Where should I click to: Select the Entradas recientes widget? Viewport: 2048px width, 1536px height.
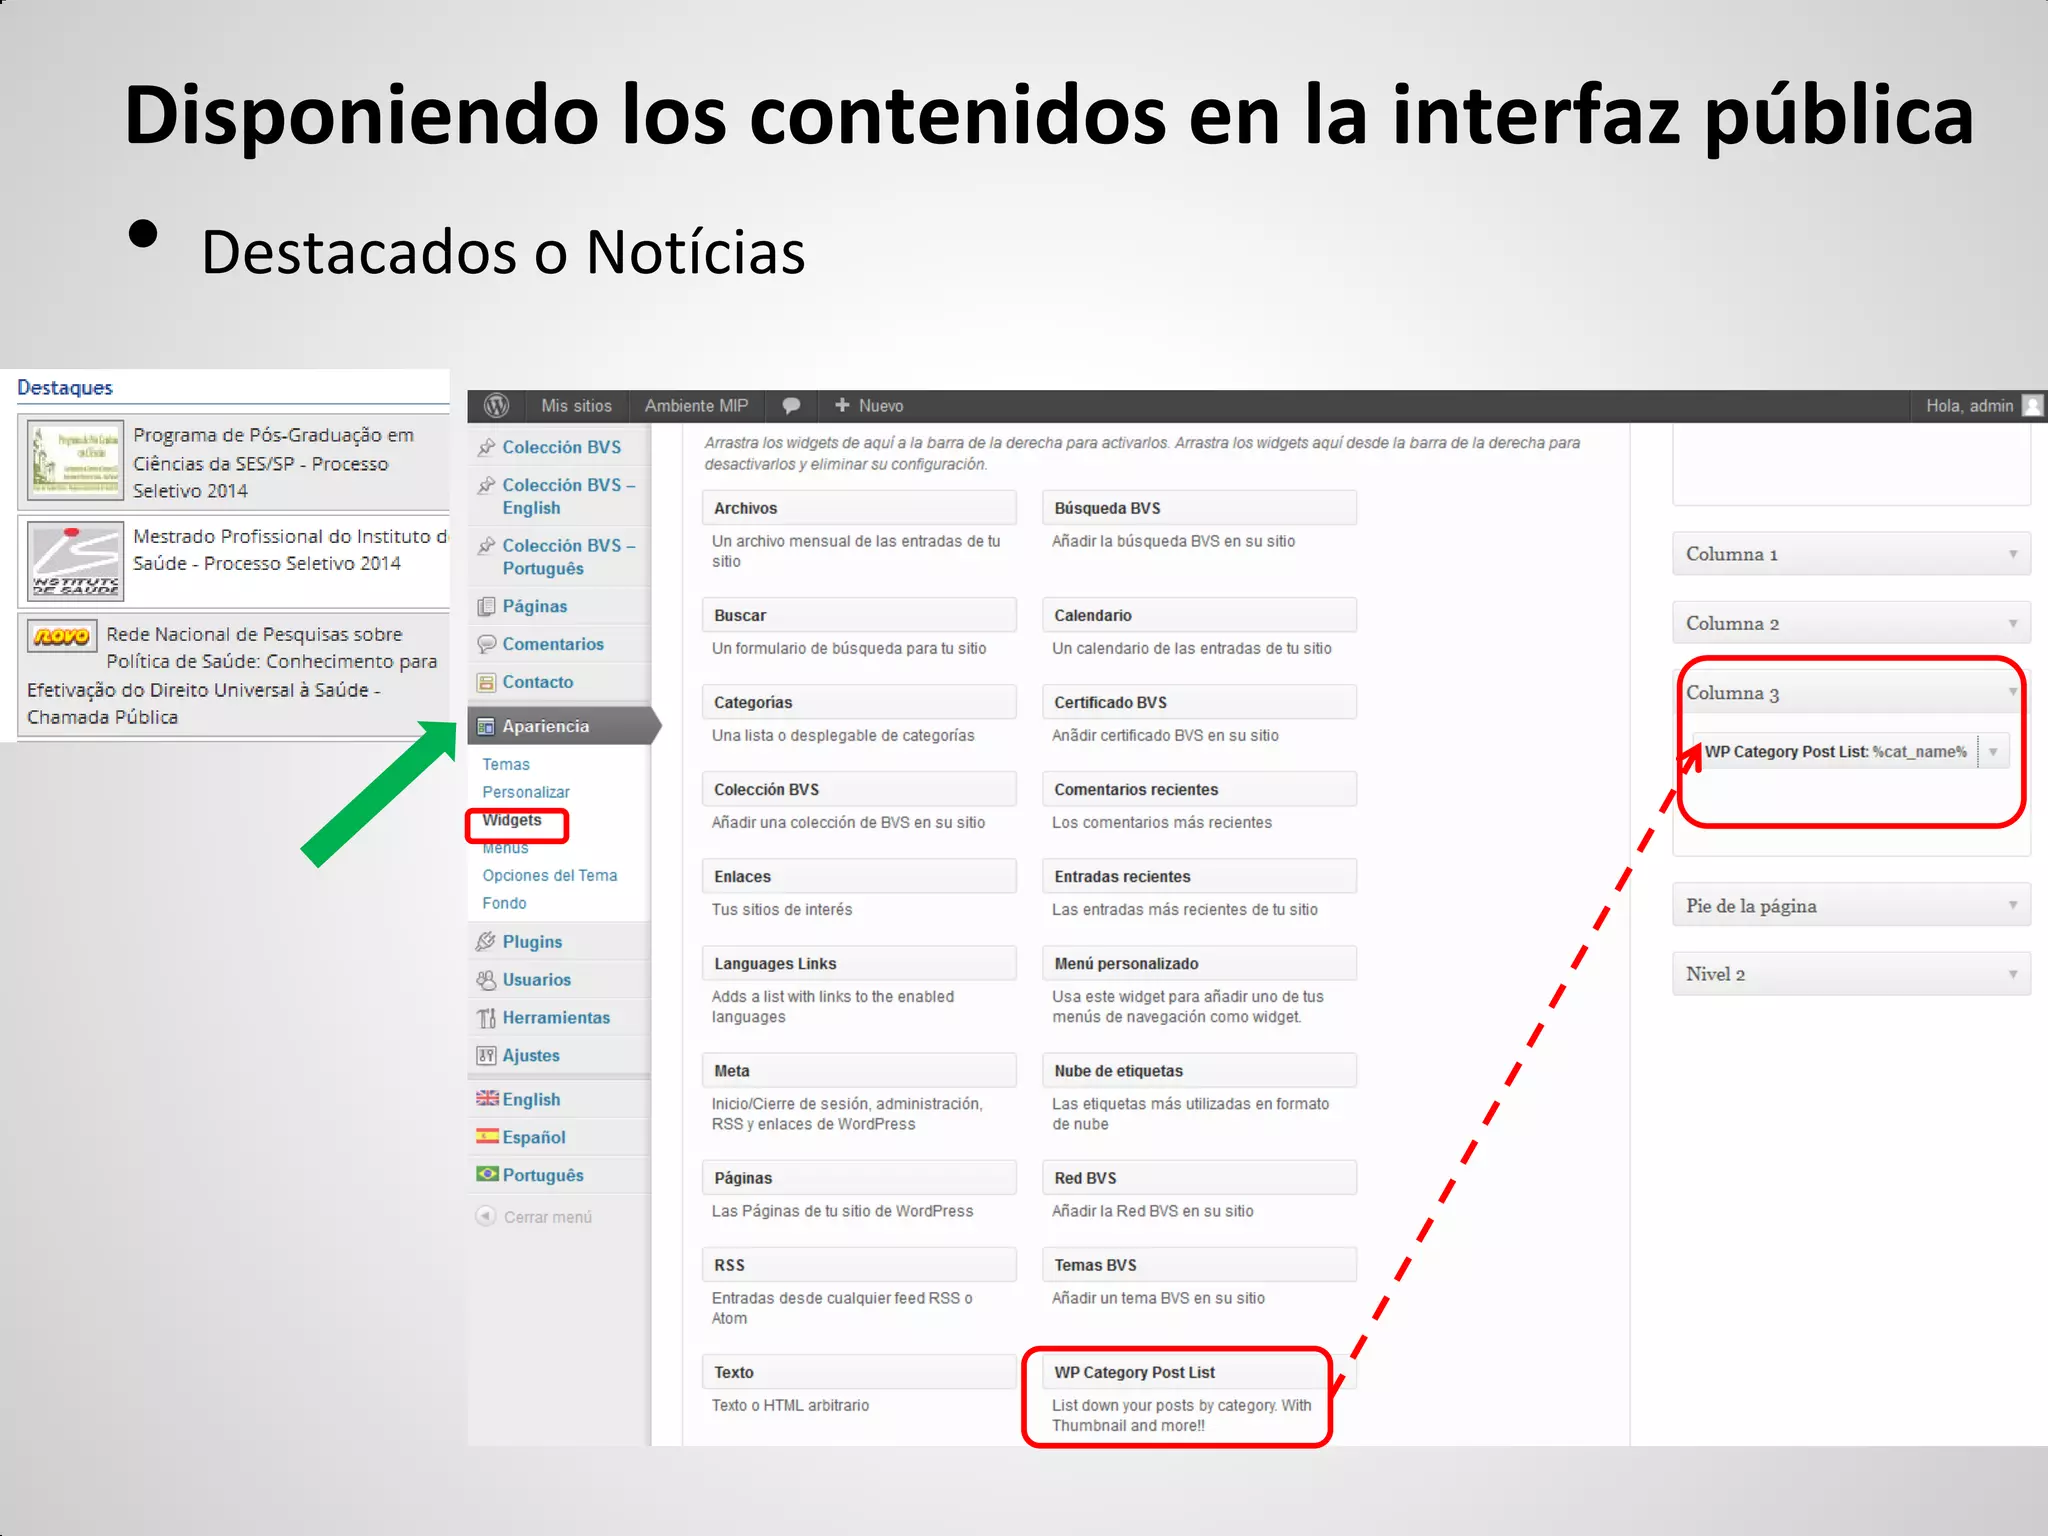(1199, 876)
